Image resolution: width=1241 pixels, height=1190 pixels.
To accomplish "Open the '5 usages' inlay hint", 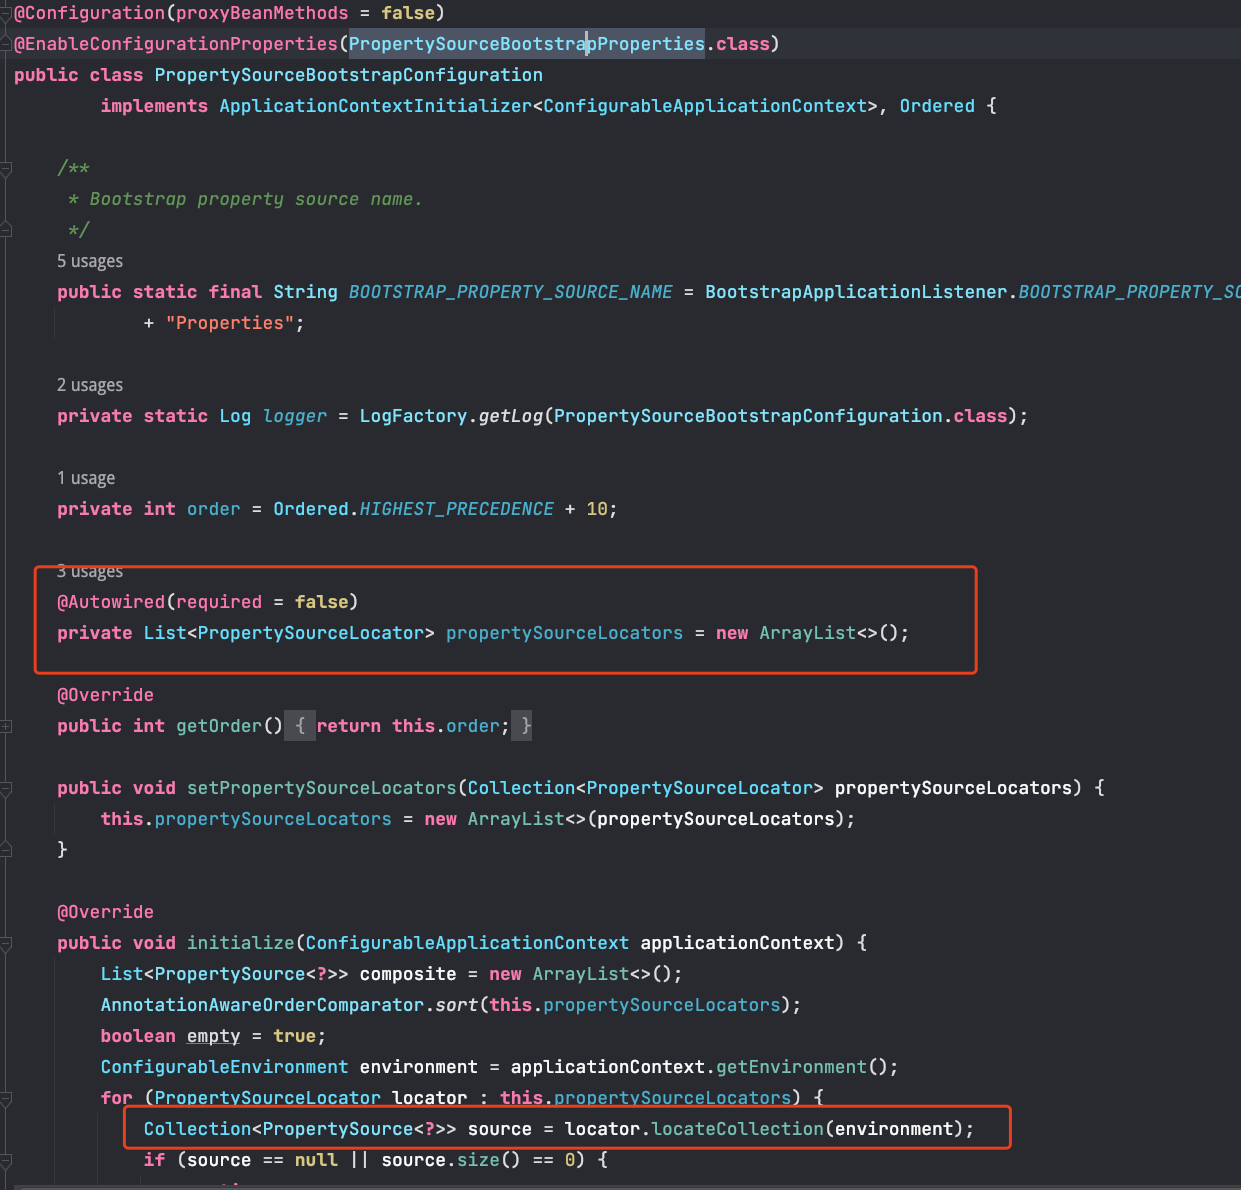I will pyautogui.click(x=90, y=261).
